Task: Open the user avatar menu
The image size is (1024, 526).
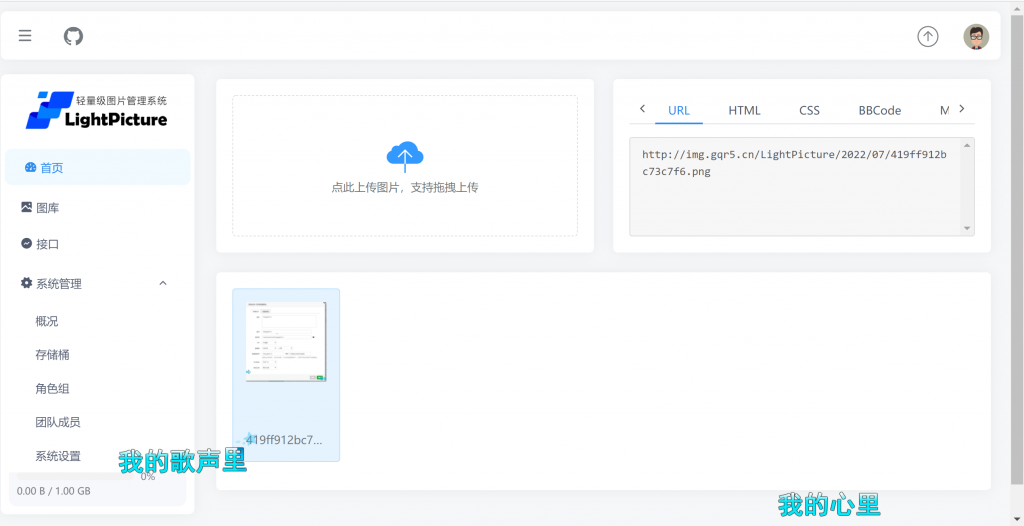Action: pyautogui.click(x=976, y=37)
